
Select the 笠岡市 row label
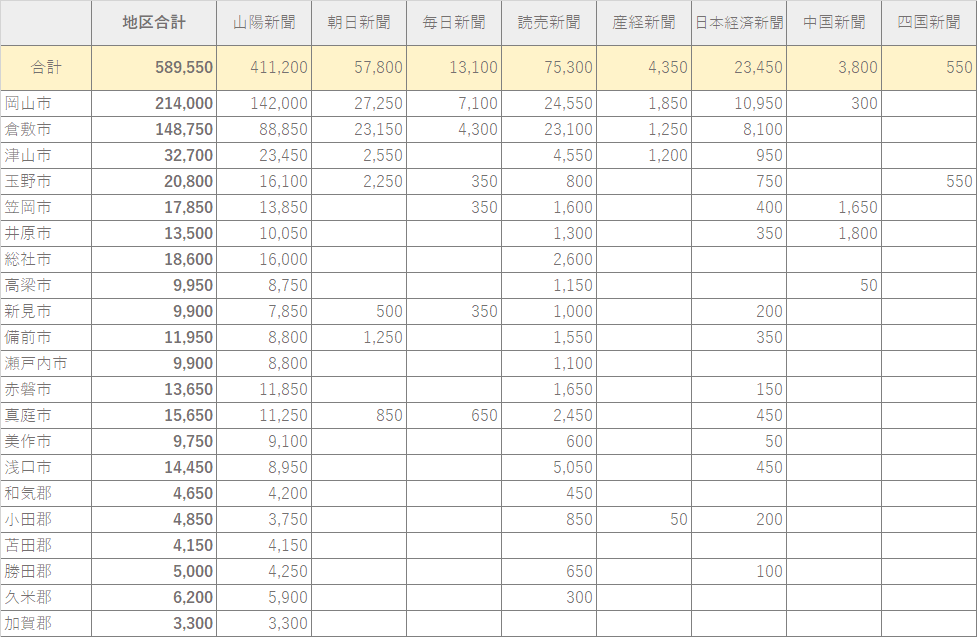[x=46, y=208]
